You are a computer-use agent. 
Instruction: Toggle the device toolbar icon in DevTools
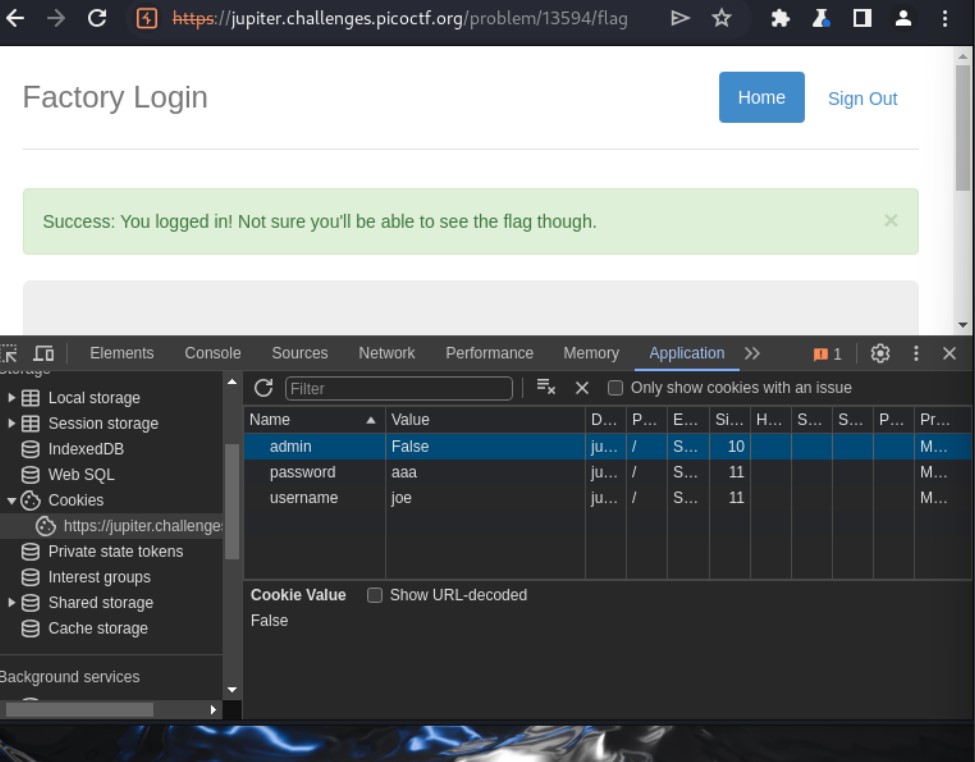click(x=43, y=353)
